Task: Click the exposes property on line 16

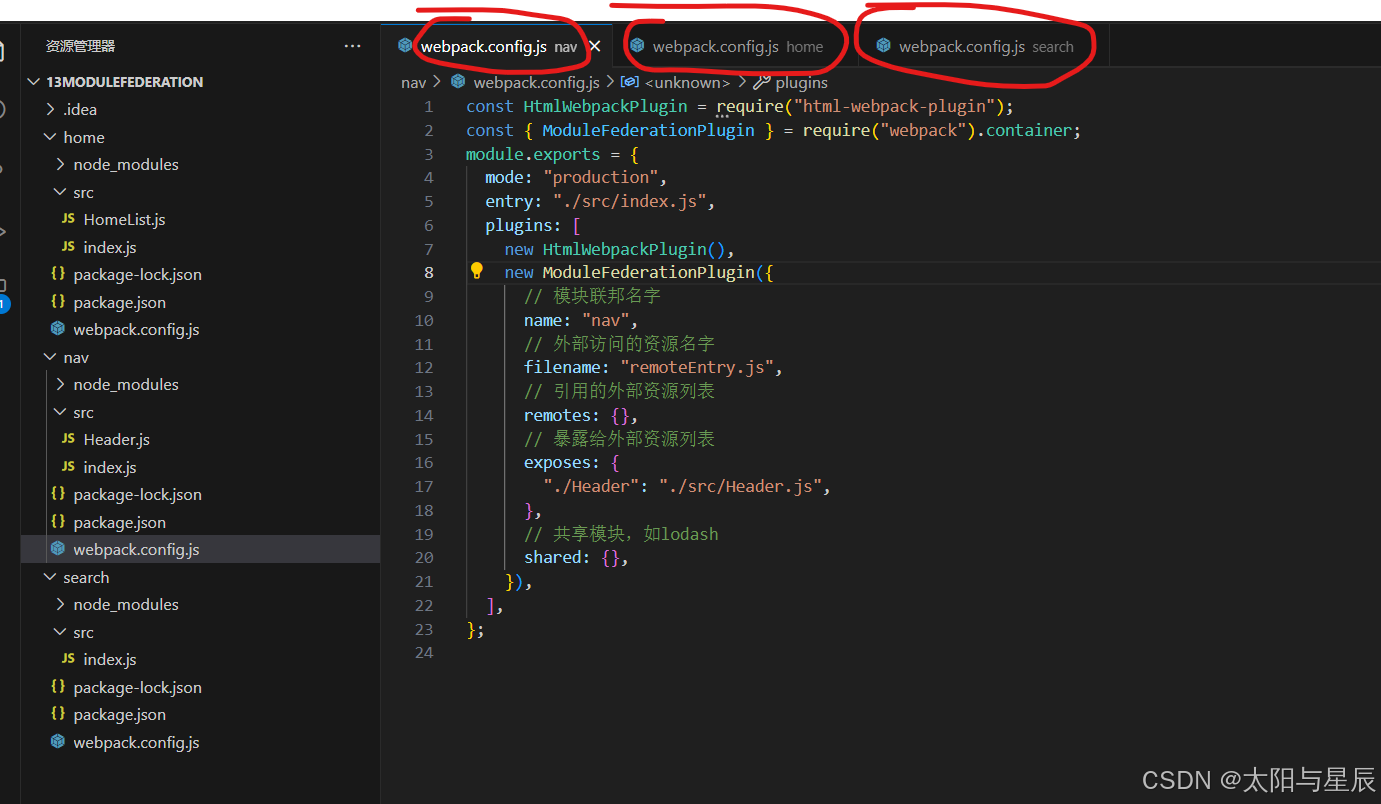Action: (558, 462)
